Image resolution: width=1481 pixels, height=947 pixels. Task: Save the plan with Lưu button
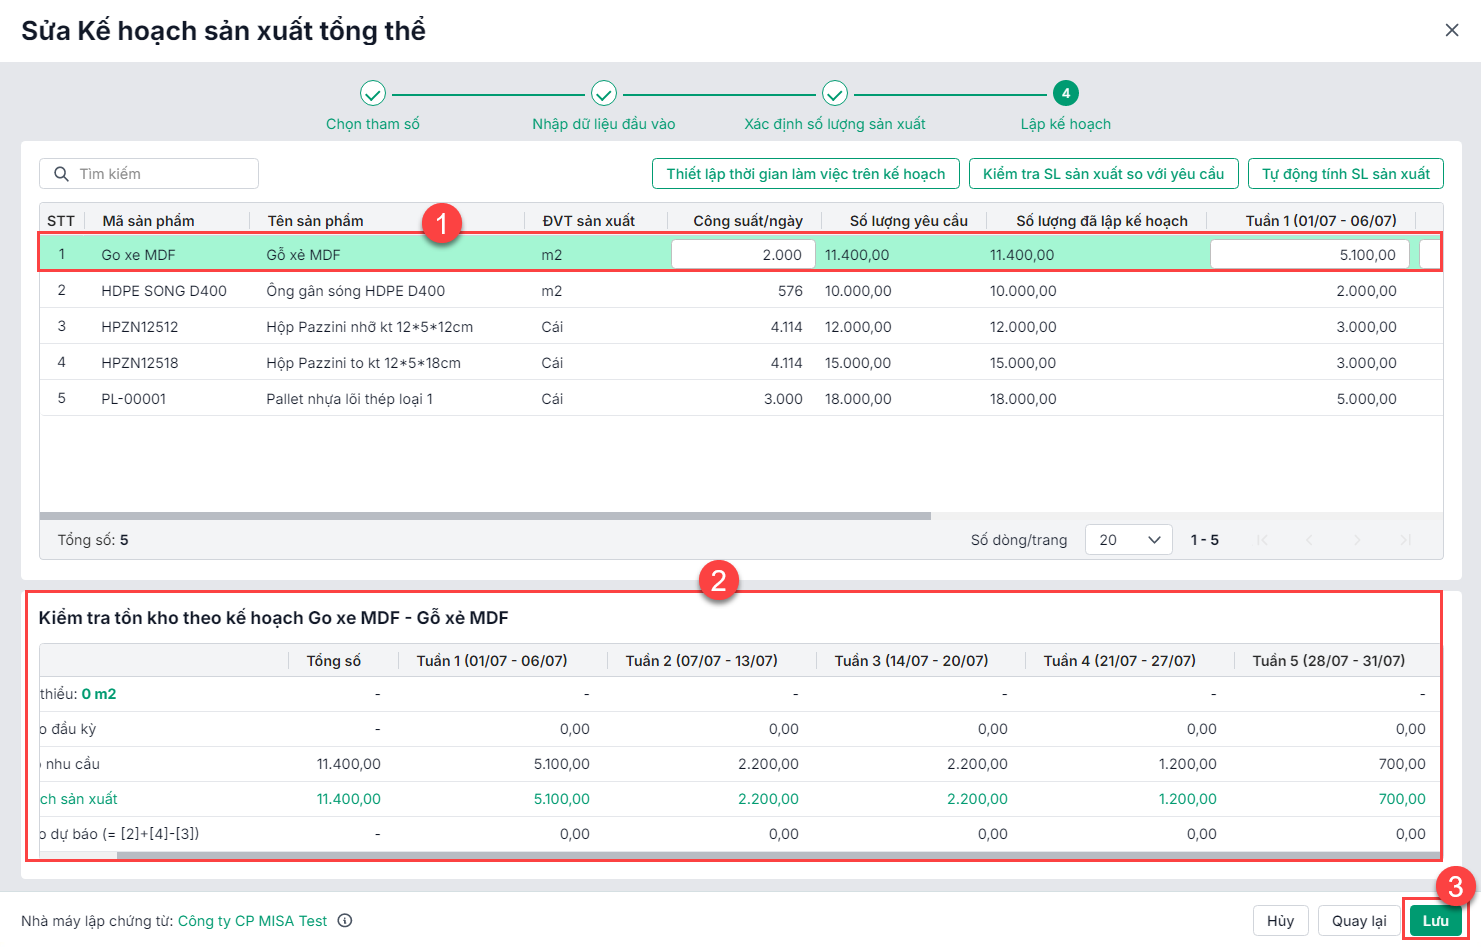pos(1435,921)
